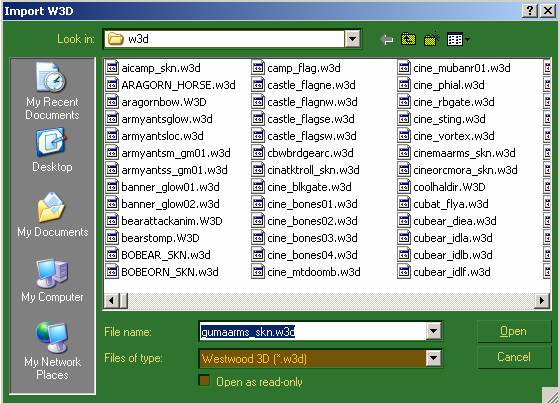Select the file icon of armyantsglow.w3d
This screenshot has height=404, width=560.
coord(112,119)
